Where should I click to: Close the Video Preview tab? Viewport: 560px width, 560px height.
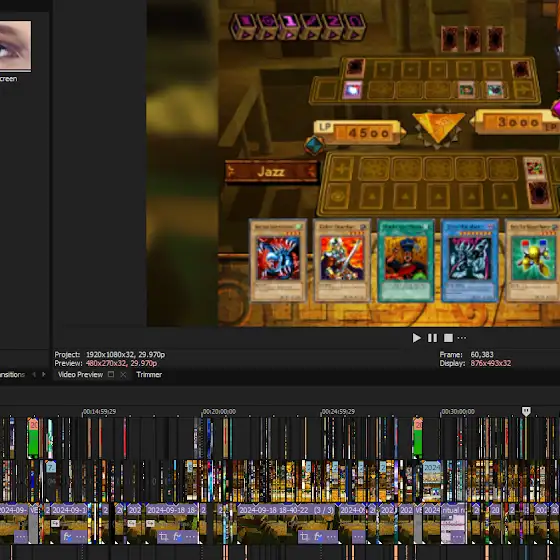pyautogui.click(x=123, y=374)
